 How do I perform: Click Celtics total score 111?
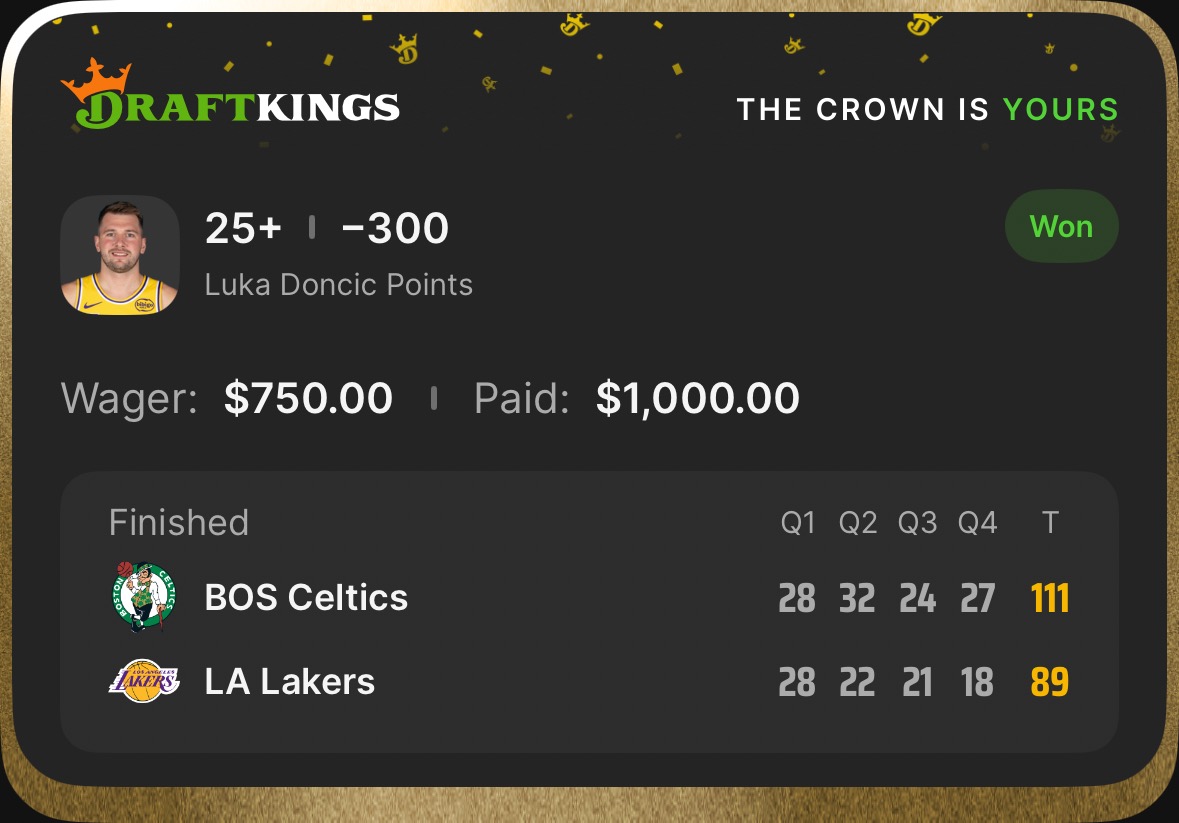[1050, 598]
